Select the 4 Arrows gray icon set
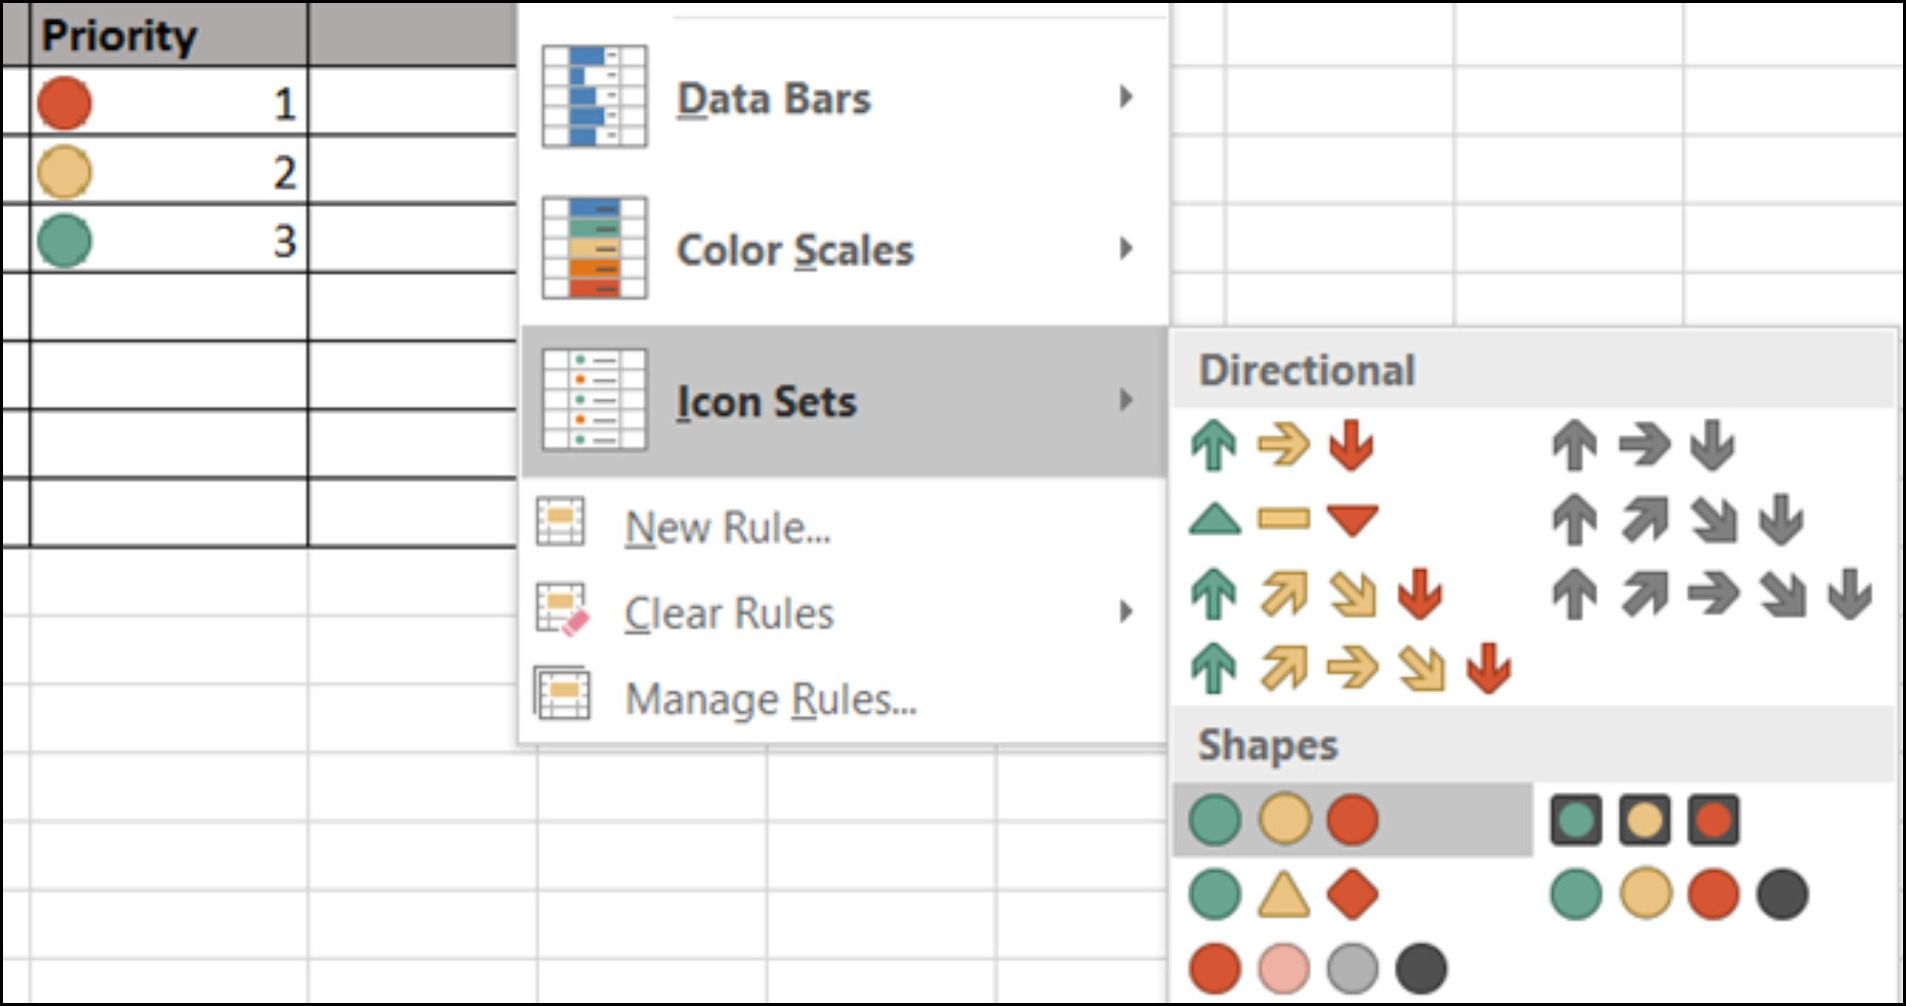The height and width of the screenshot is (1006, 1906). pyautogui.click(x=1677, y=519)
